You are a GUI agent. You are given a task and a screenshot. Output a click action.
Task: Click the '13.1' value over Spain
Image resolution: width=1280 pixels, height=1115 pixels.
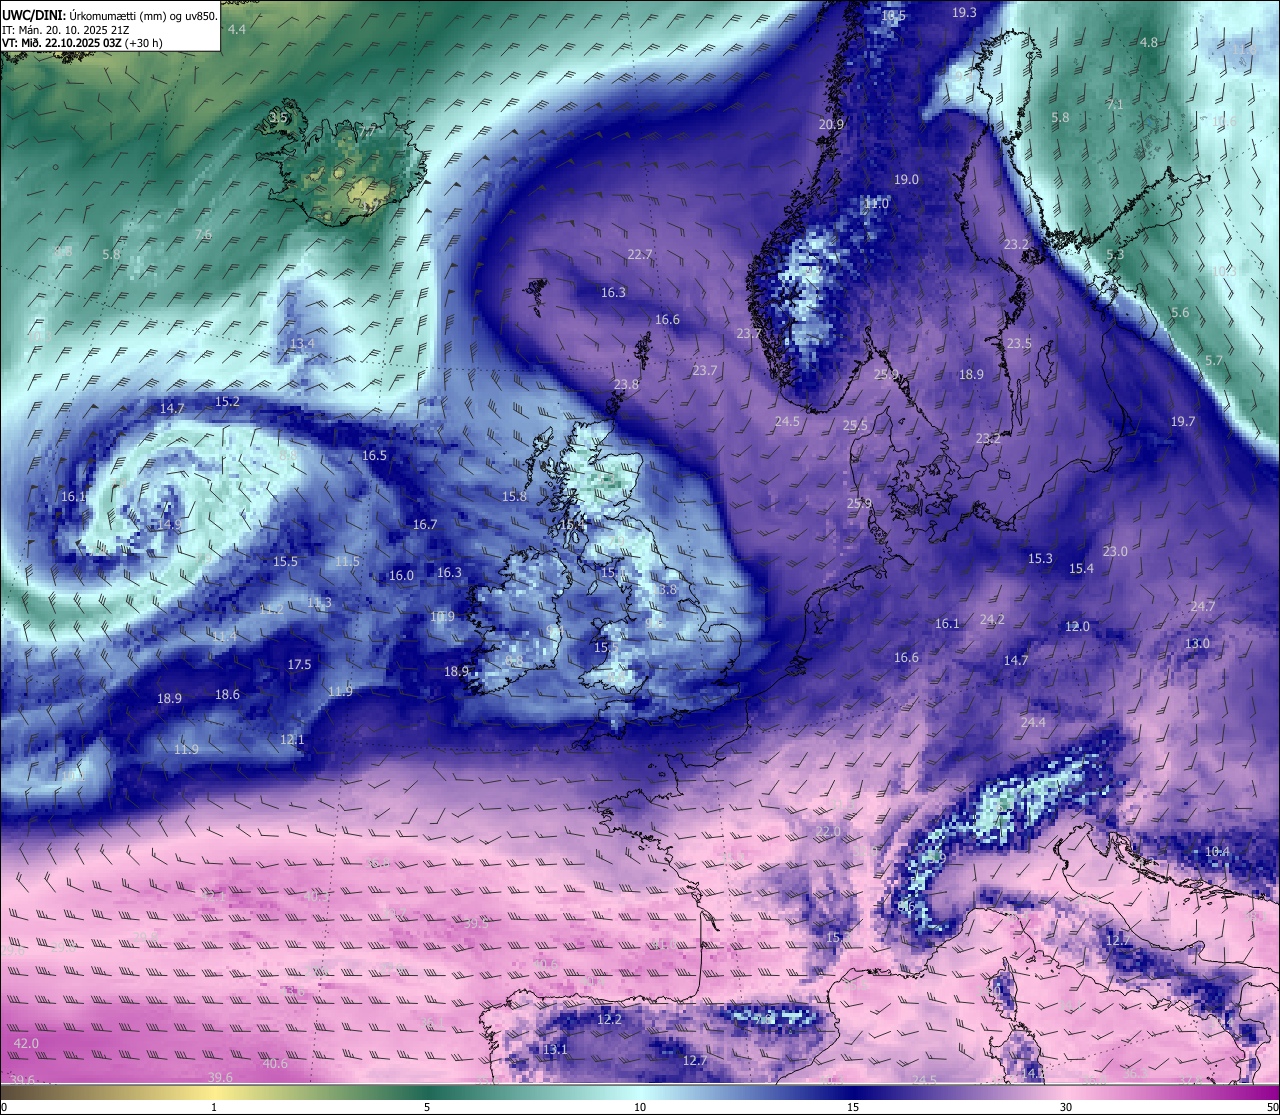point(555,1050)
